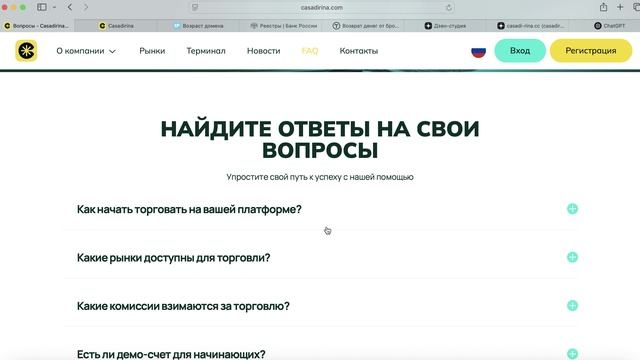The height and width of the screenshot is (360, 640).
Task: Open the 'Рынки' navigation link
Action: [x=152, y=51]
